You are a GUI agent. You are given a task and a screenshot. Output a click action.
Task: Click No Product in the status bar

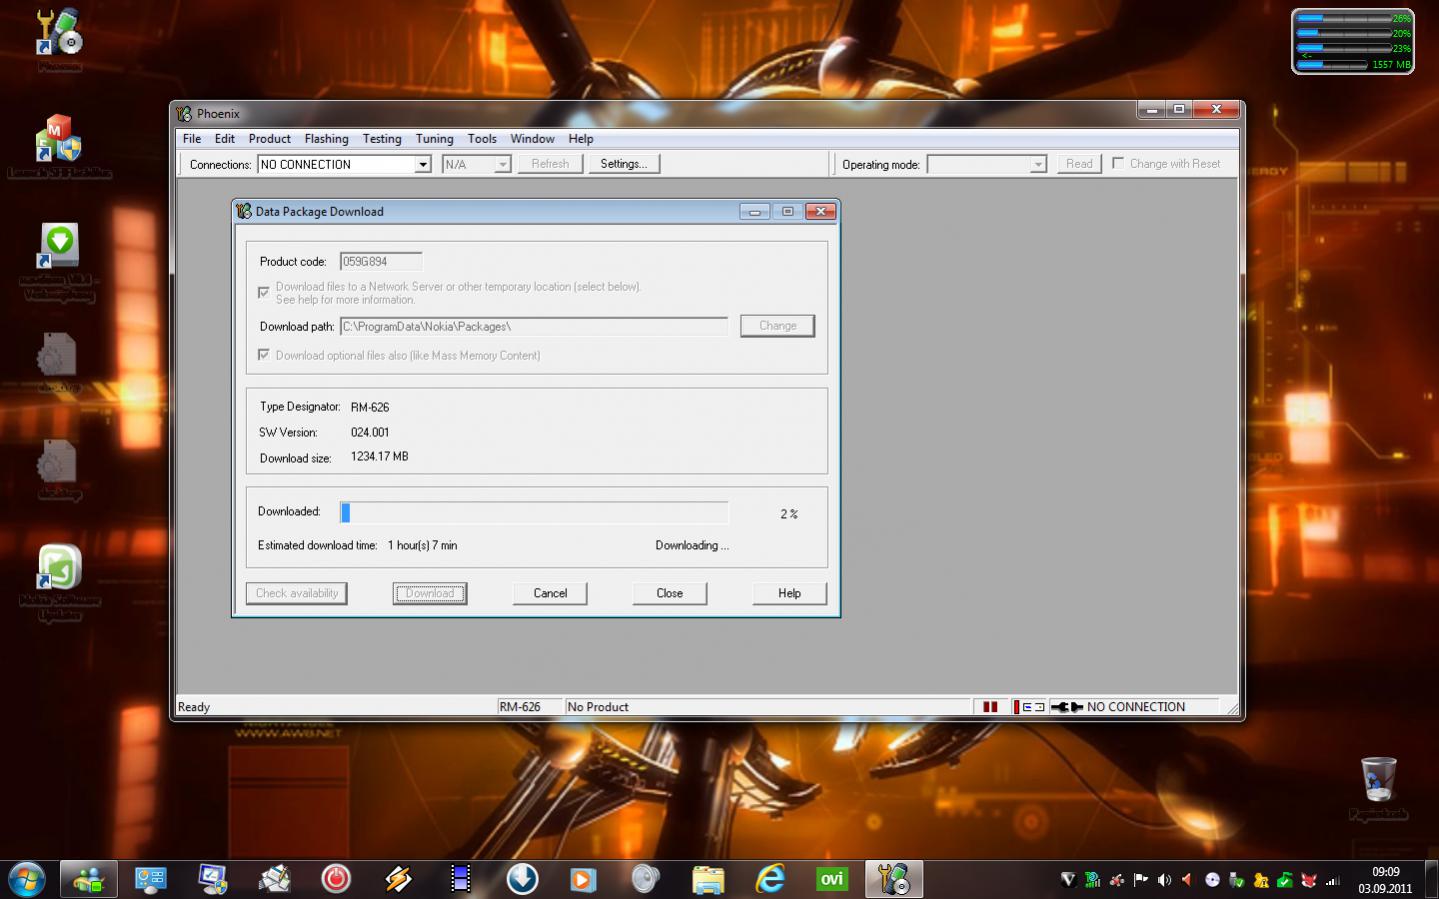(x=598, y=707)
